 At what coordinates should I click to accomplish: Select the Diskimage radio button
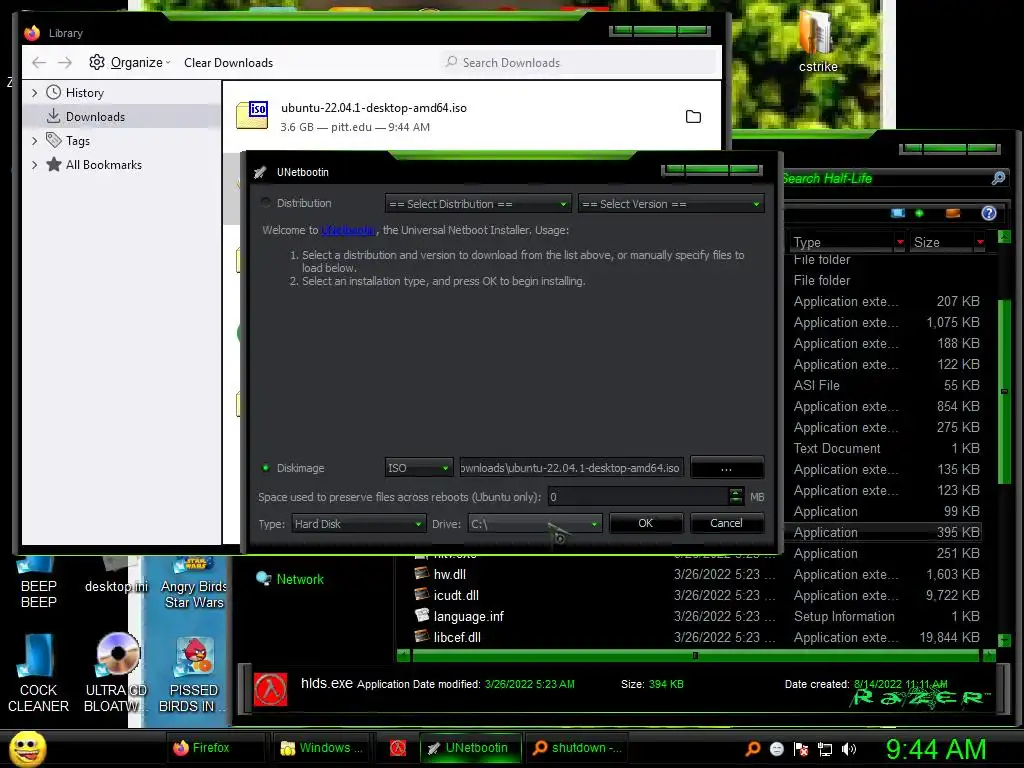click(266, 468)
